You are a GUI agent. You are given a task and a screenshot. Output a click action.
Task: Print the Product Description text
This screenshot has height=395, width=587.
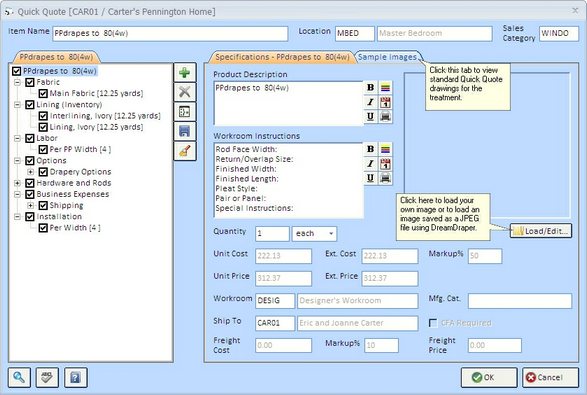[385, 116]
